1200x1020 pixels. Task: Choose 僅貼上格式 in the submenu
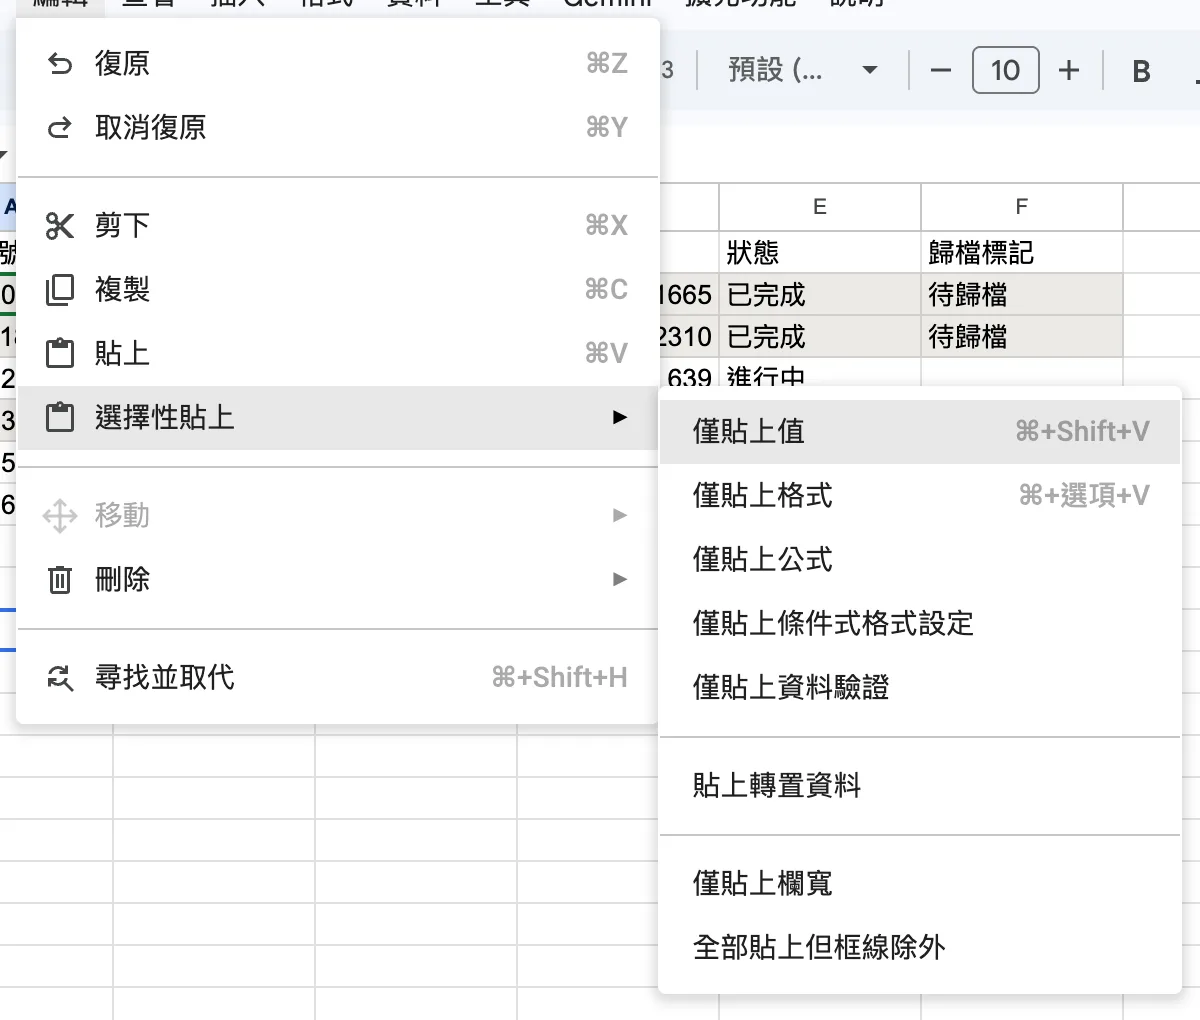pyautogui.click(x=920, y=496)
